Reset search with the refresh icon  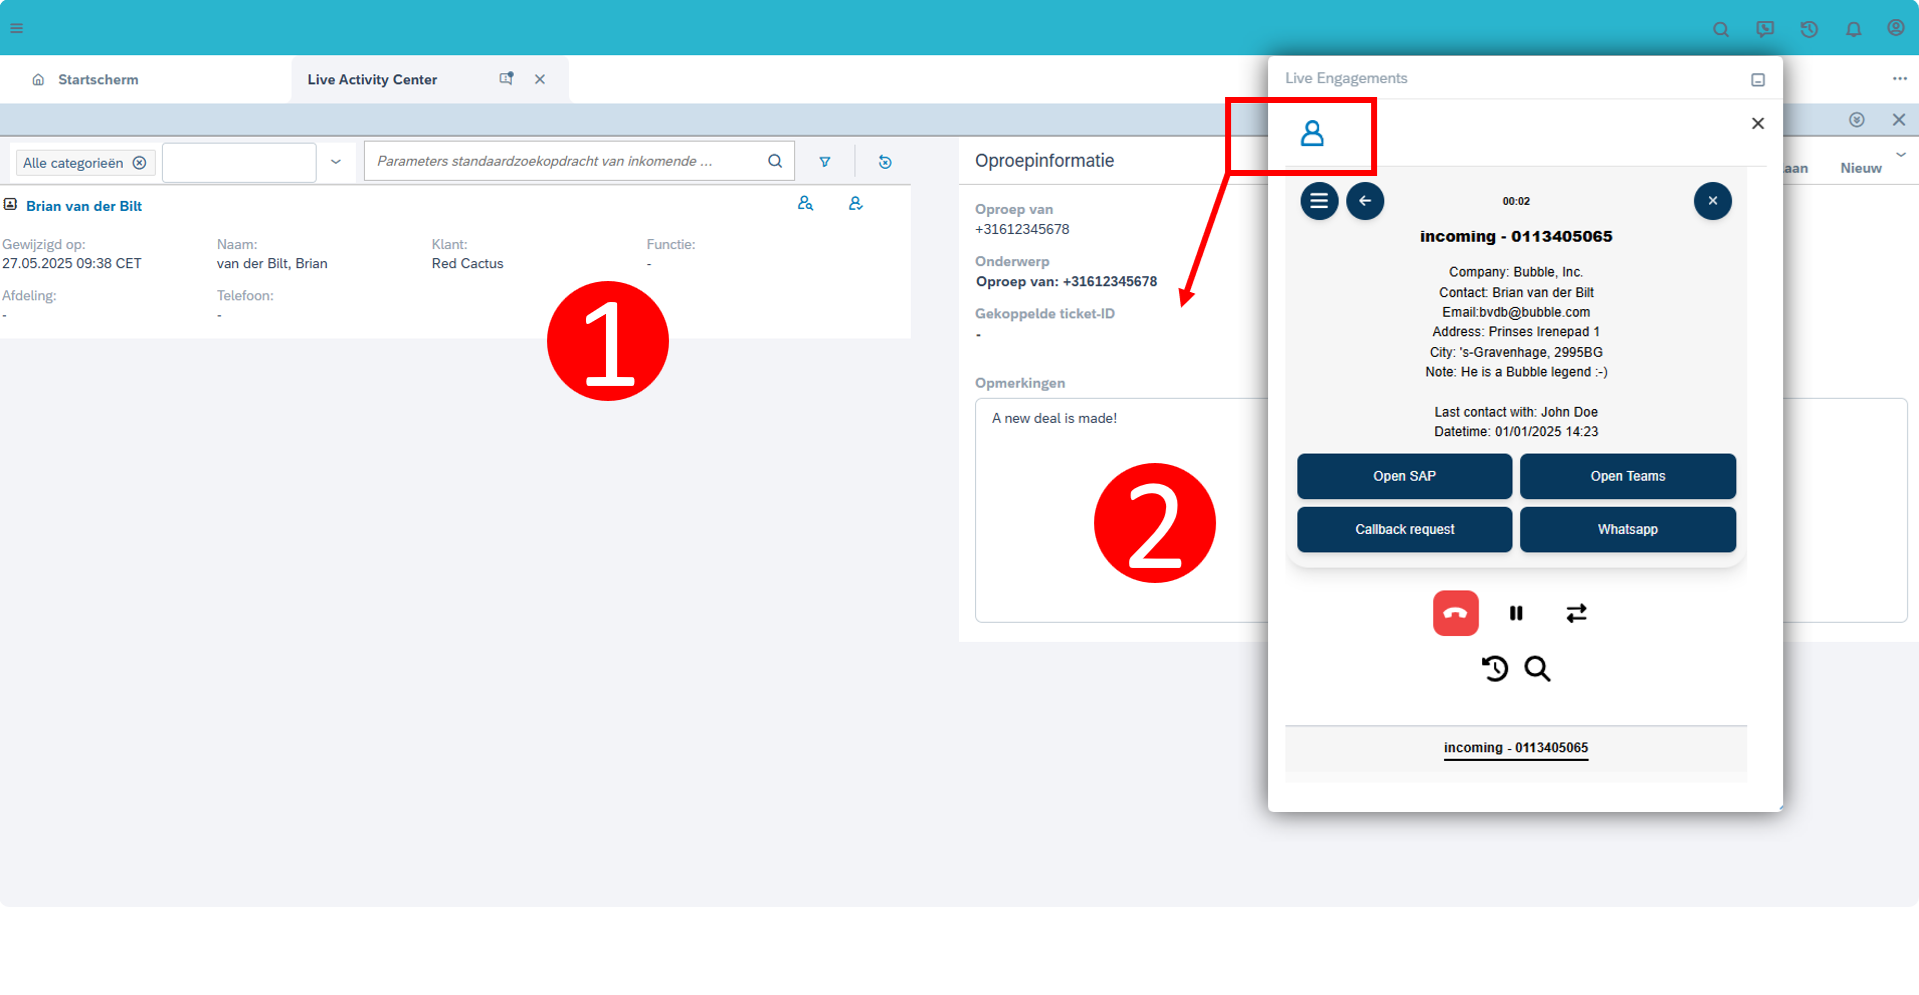pyautogui.click(x=885, y=162)
